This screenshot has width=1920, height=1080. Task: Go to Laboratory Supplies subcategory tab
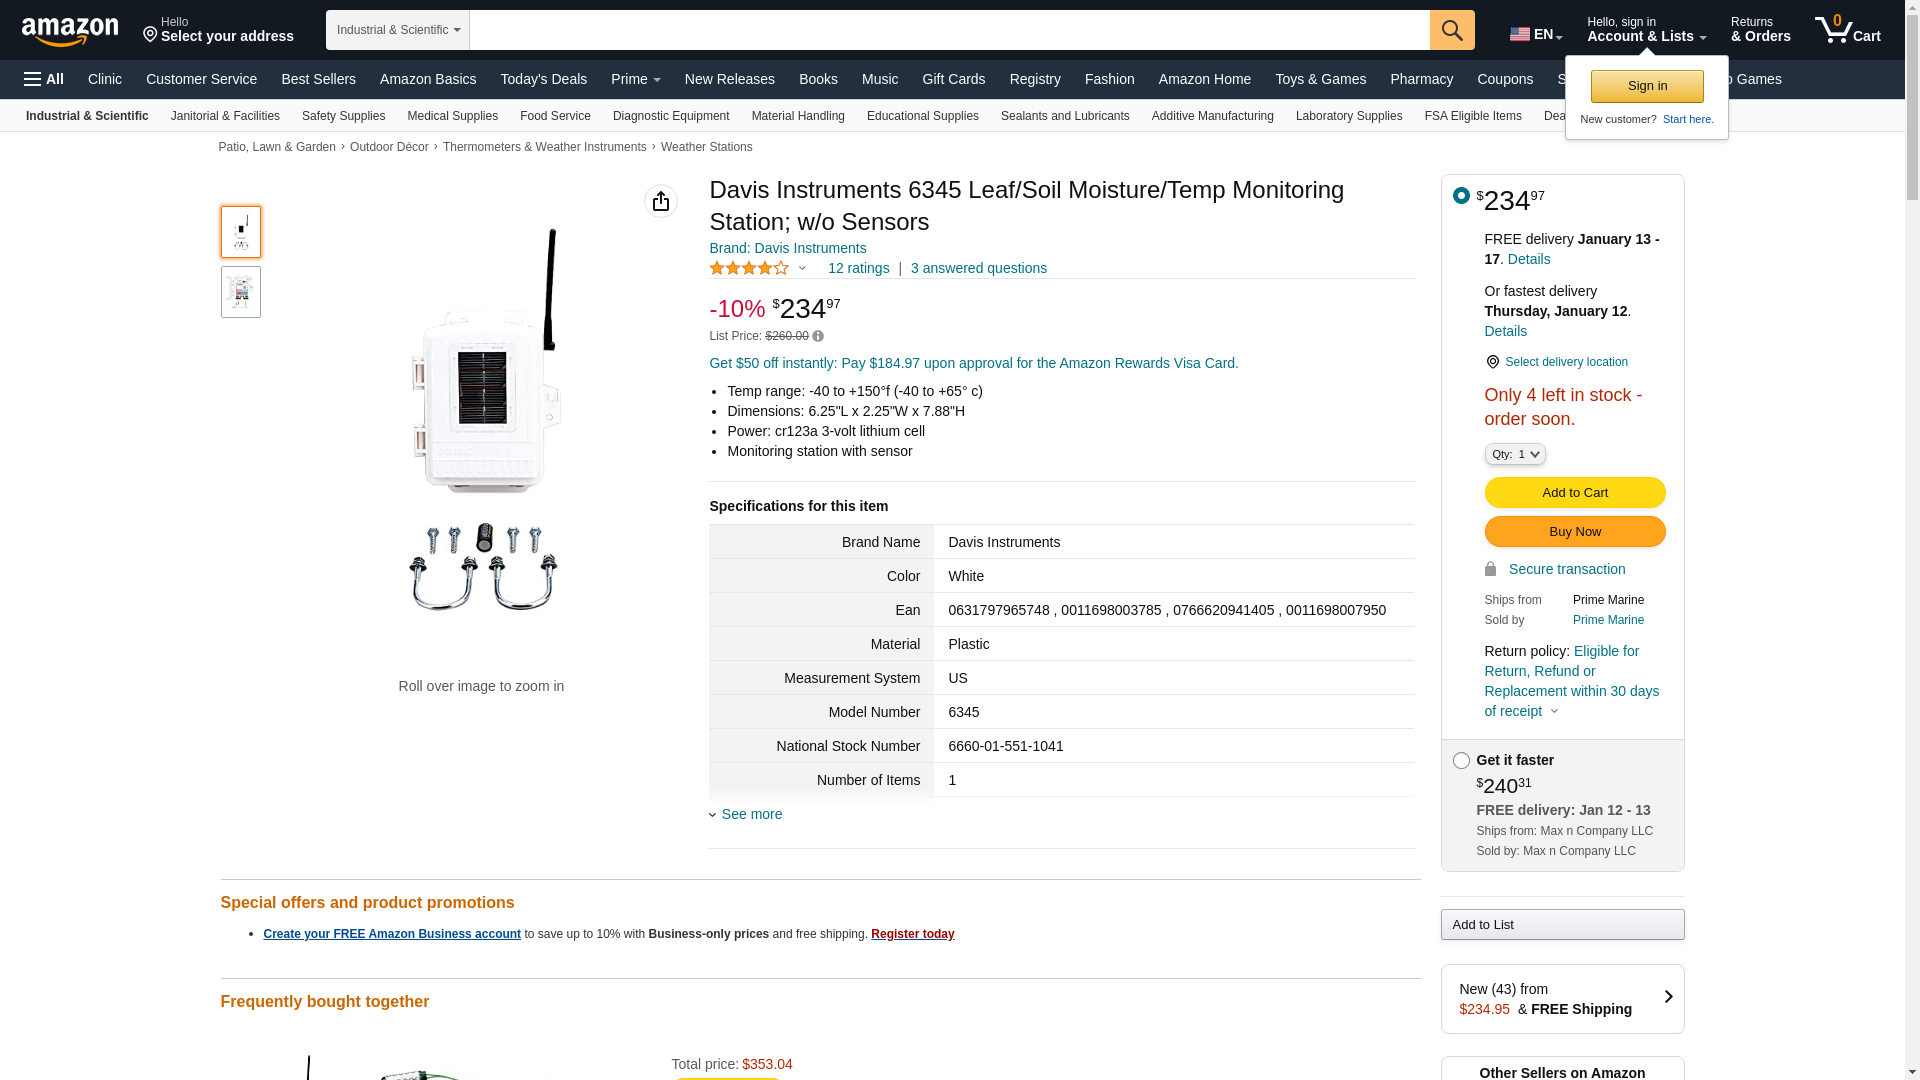point(1348,116)
